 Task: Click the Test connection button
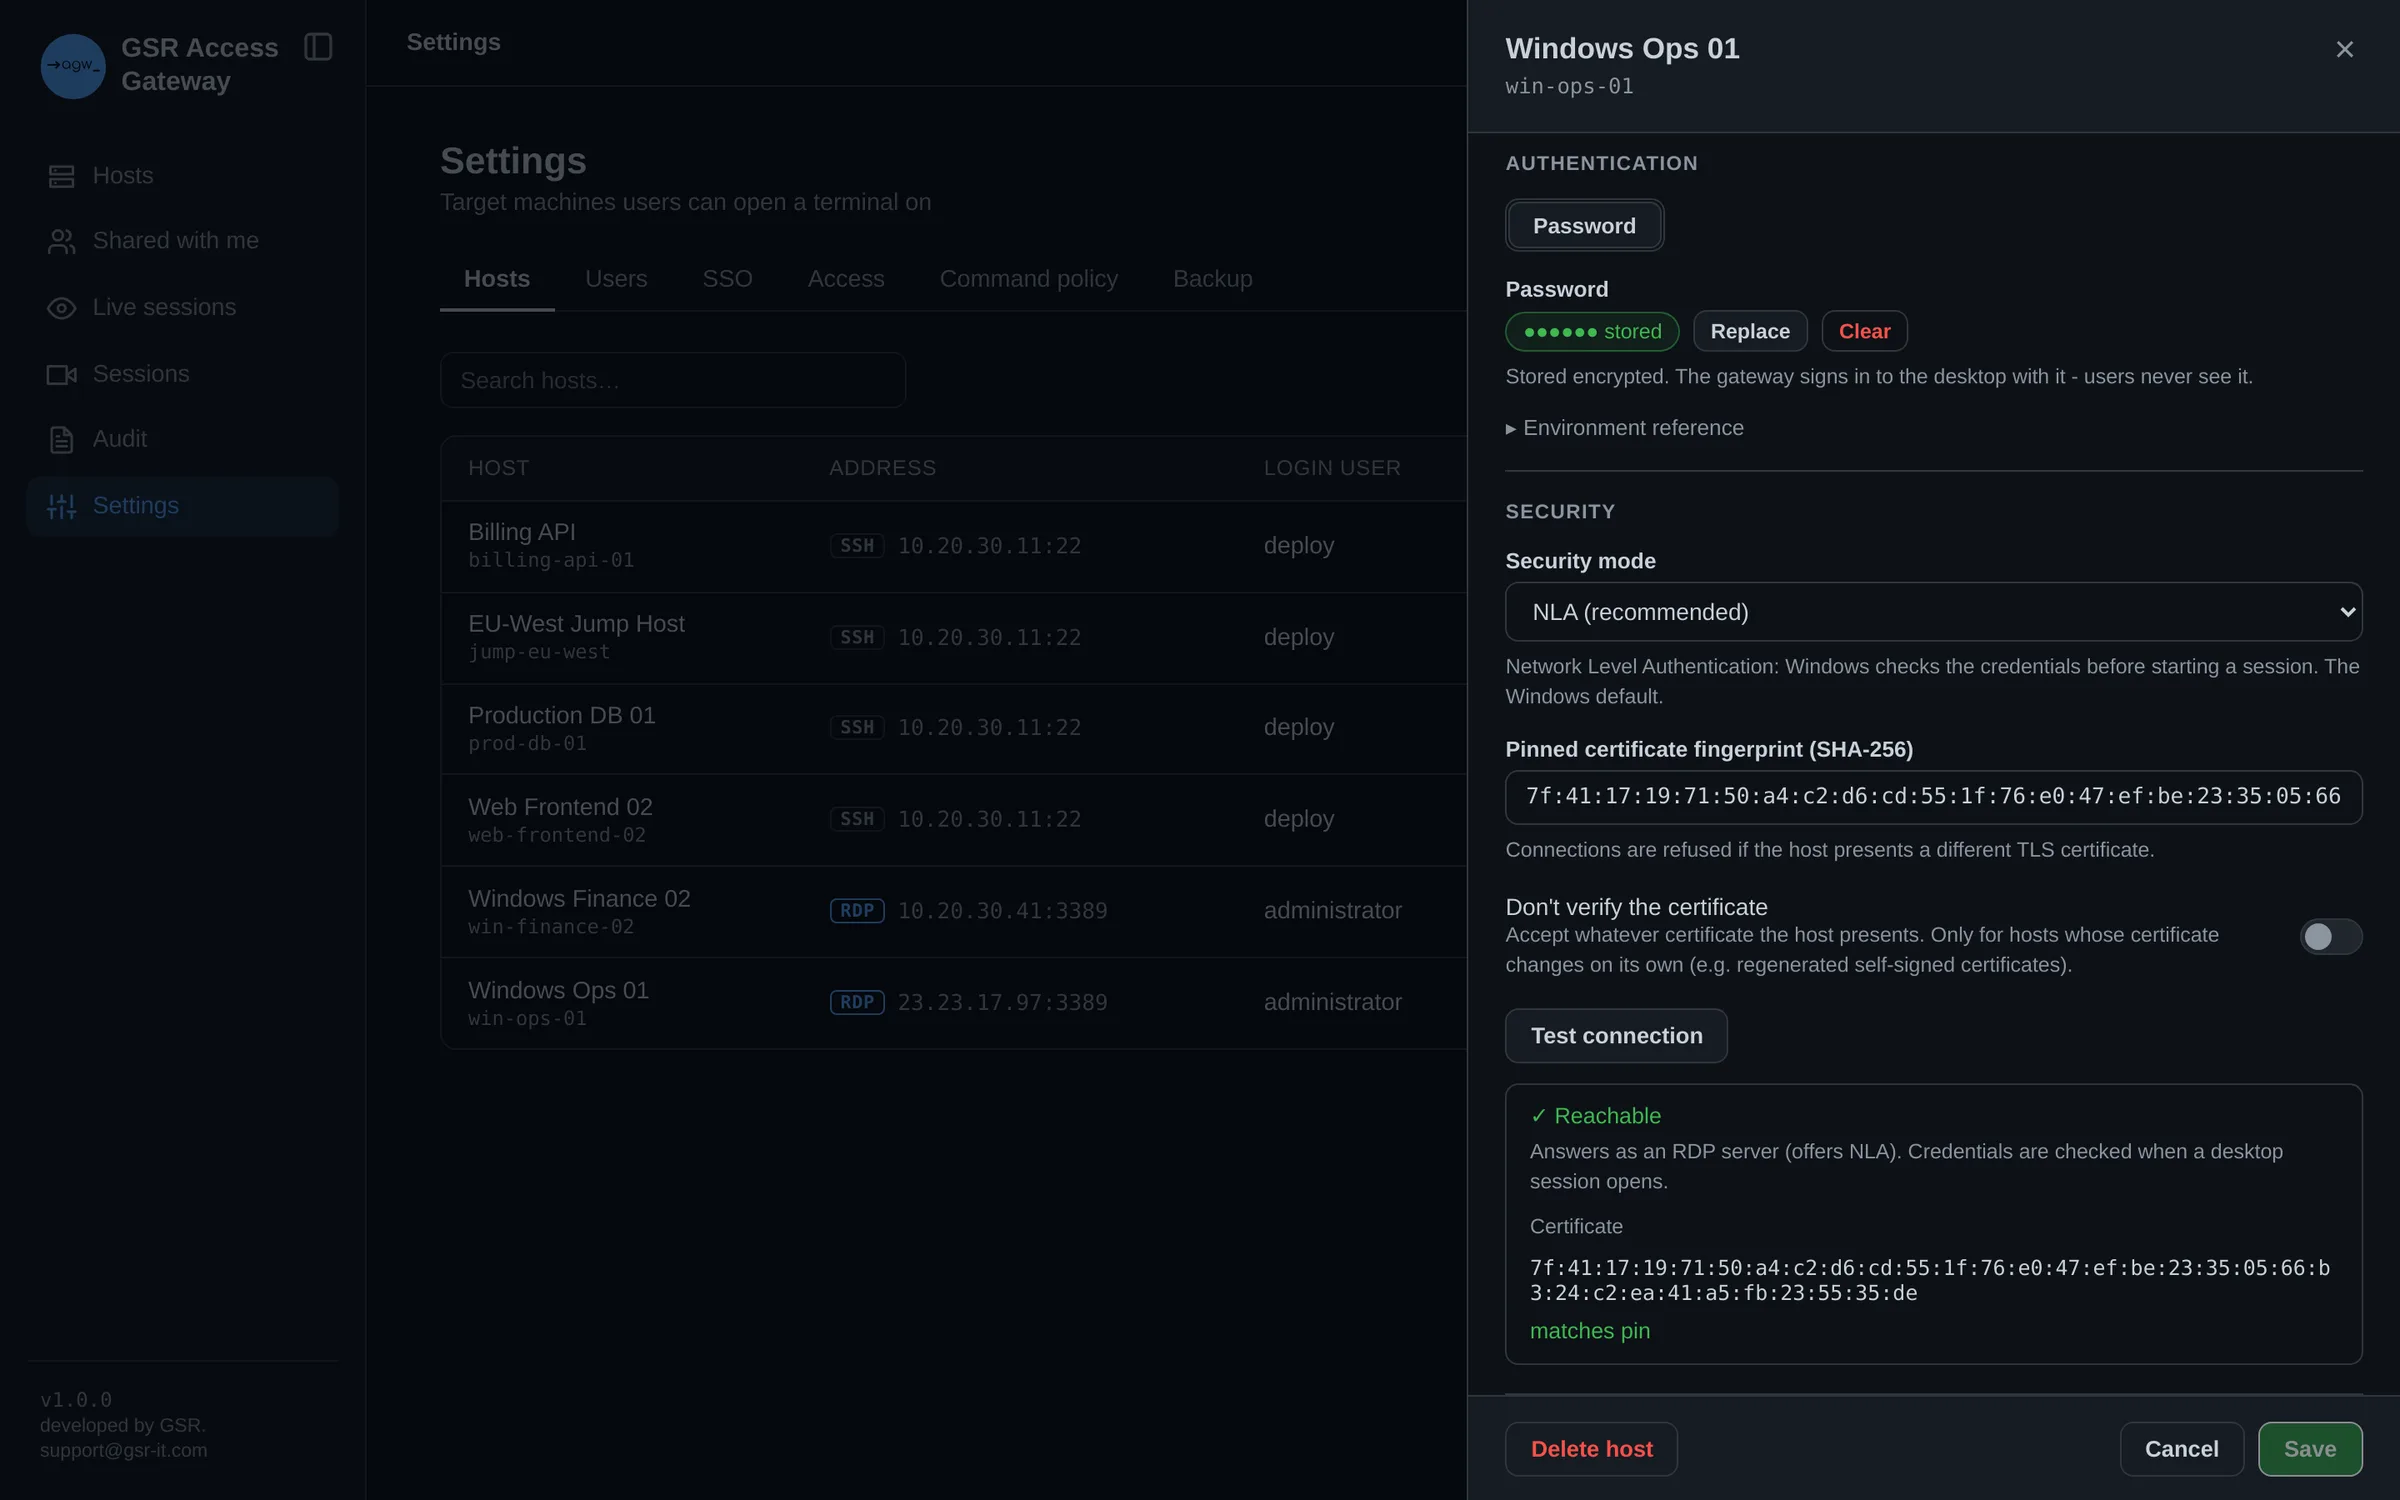click(1616, 1036)
